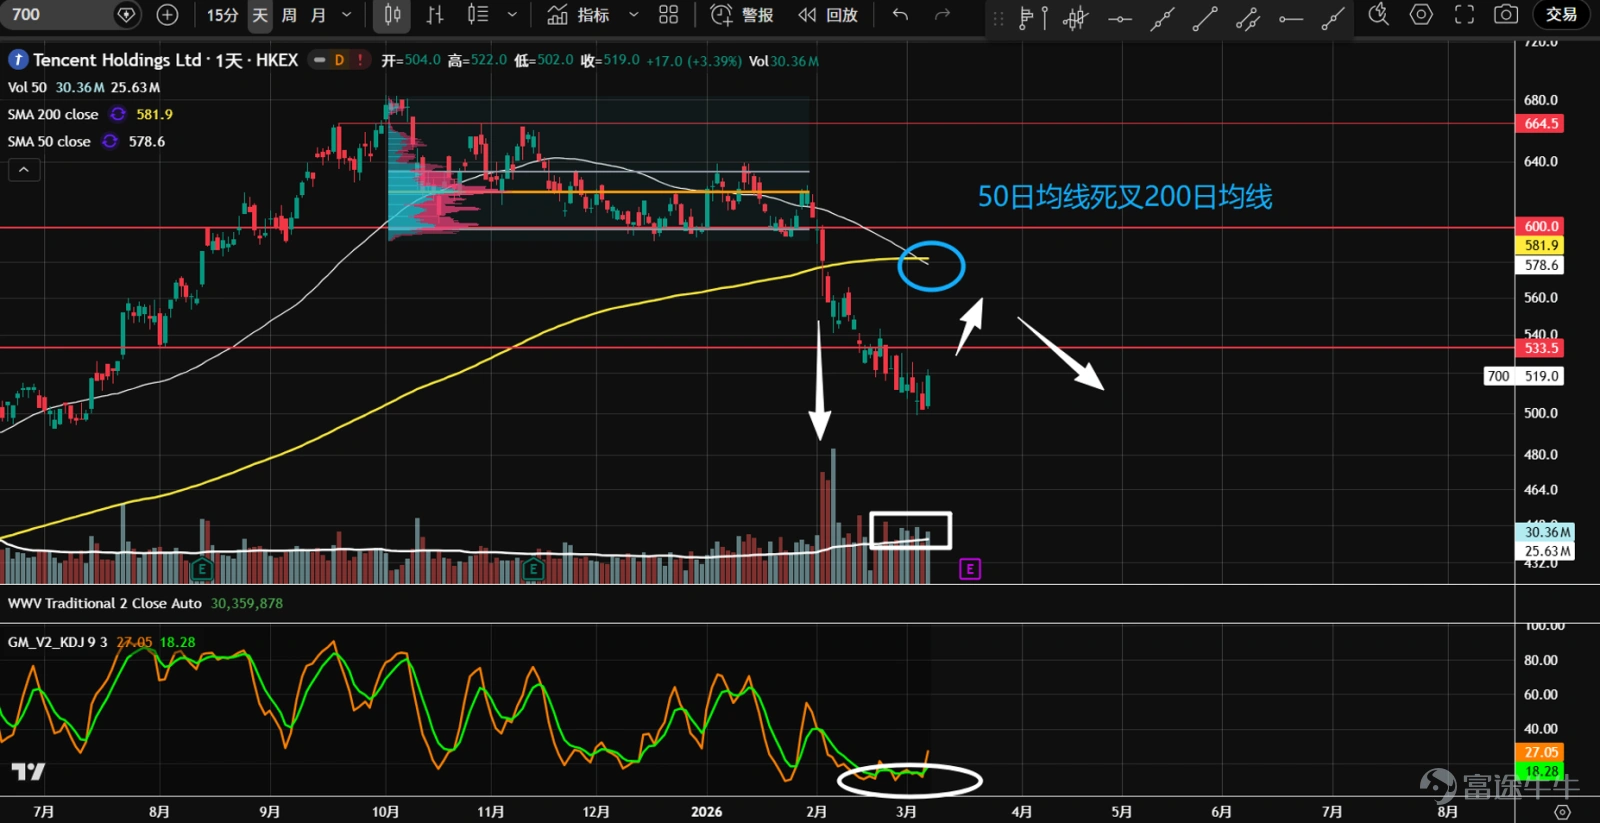The height and width of the screenshot is (823, 1600).
Task: Select the parallel channel drawing tool
Action: click(x=1248, y=18)
